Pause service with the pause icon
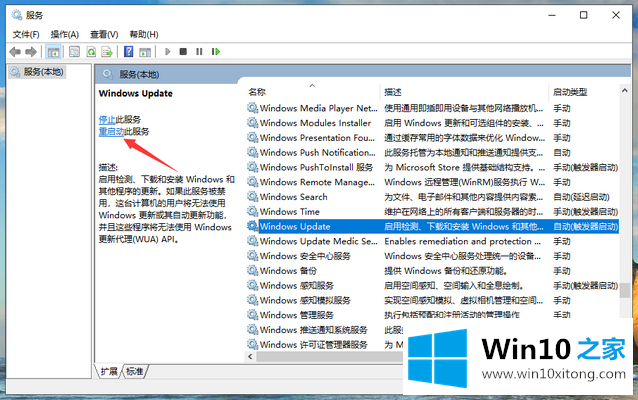This screenshot has width=638, height=400. pyautogui.click(x=199, y=52)
